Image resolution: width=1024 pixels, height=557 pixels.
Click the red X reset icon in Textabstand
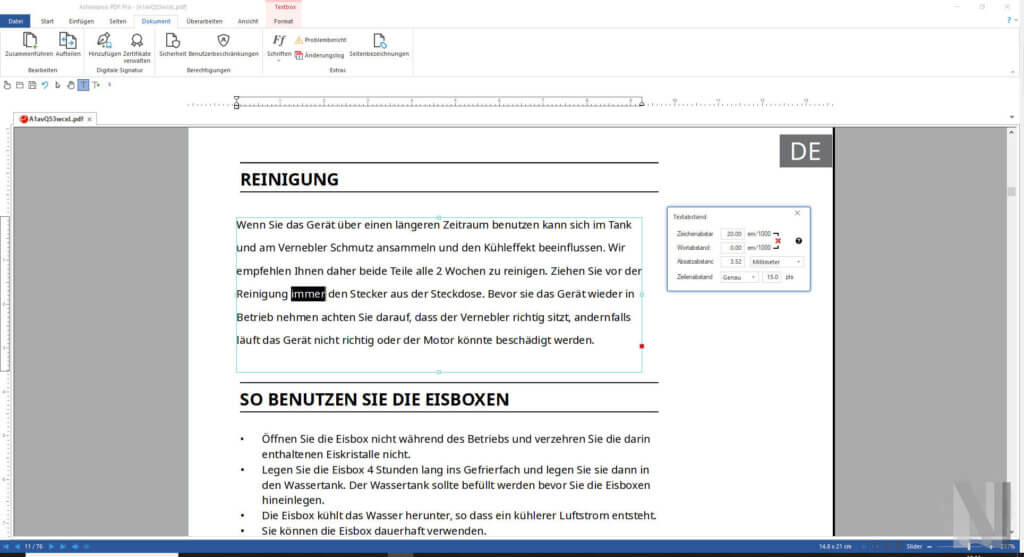(778, 241)
